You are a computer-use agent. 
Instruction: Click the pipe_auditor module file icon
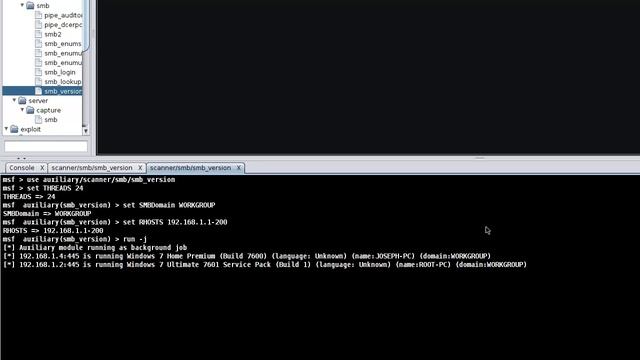(38, 15)
